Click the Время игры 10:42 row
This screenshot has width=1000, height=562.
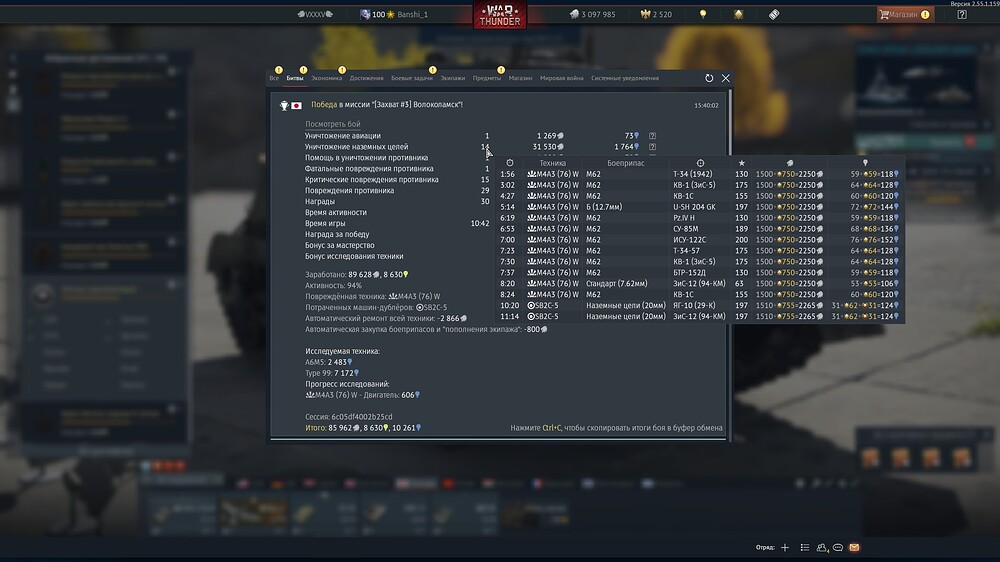[397, 223]
